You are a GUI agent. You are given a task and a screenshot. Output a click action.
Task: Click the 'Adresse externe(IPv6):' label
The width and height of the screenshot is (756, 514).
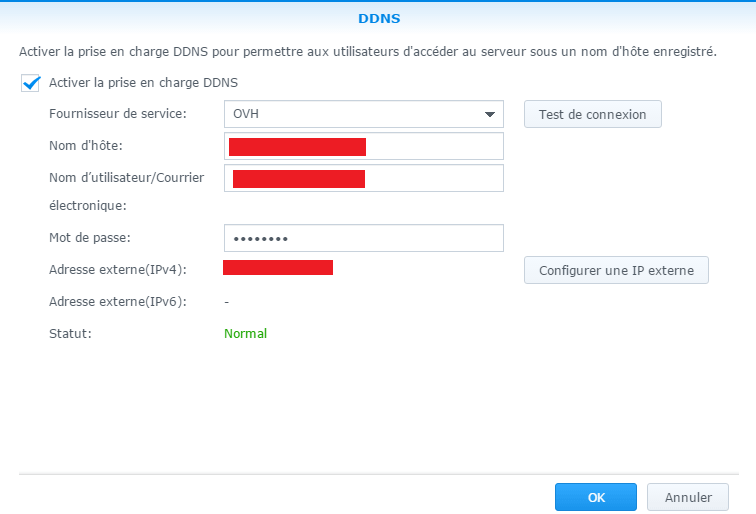[116, 302]
